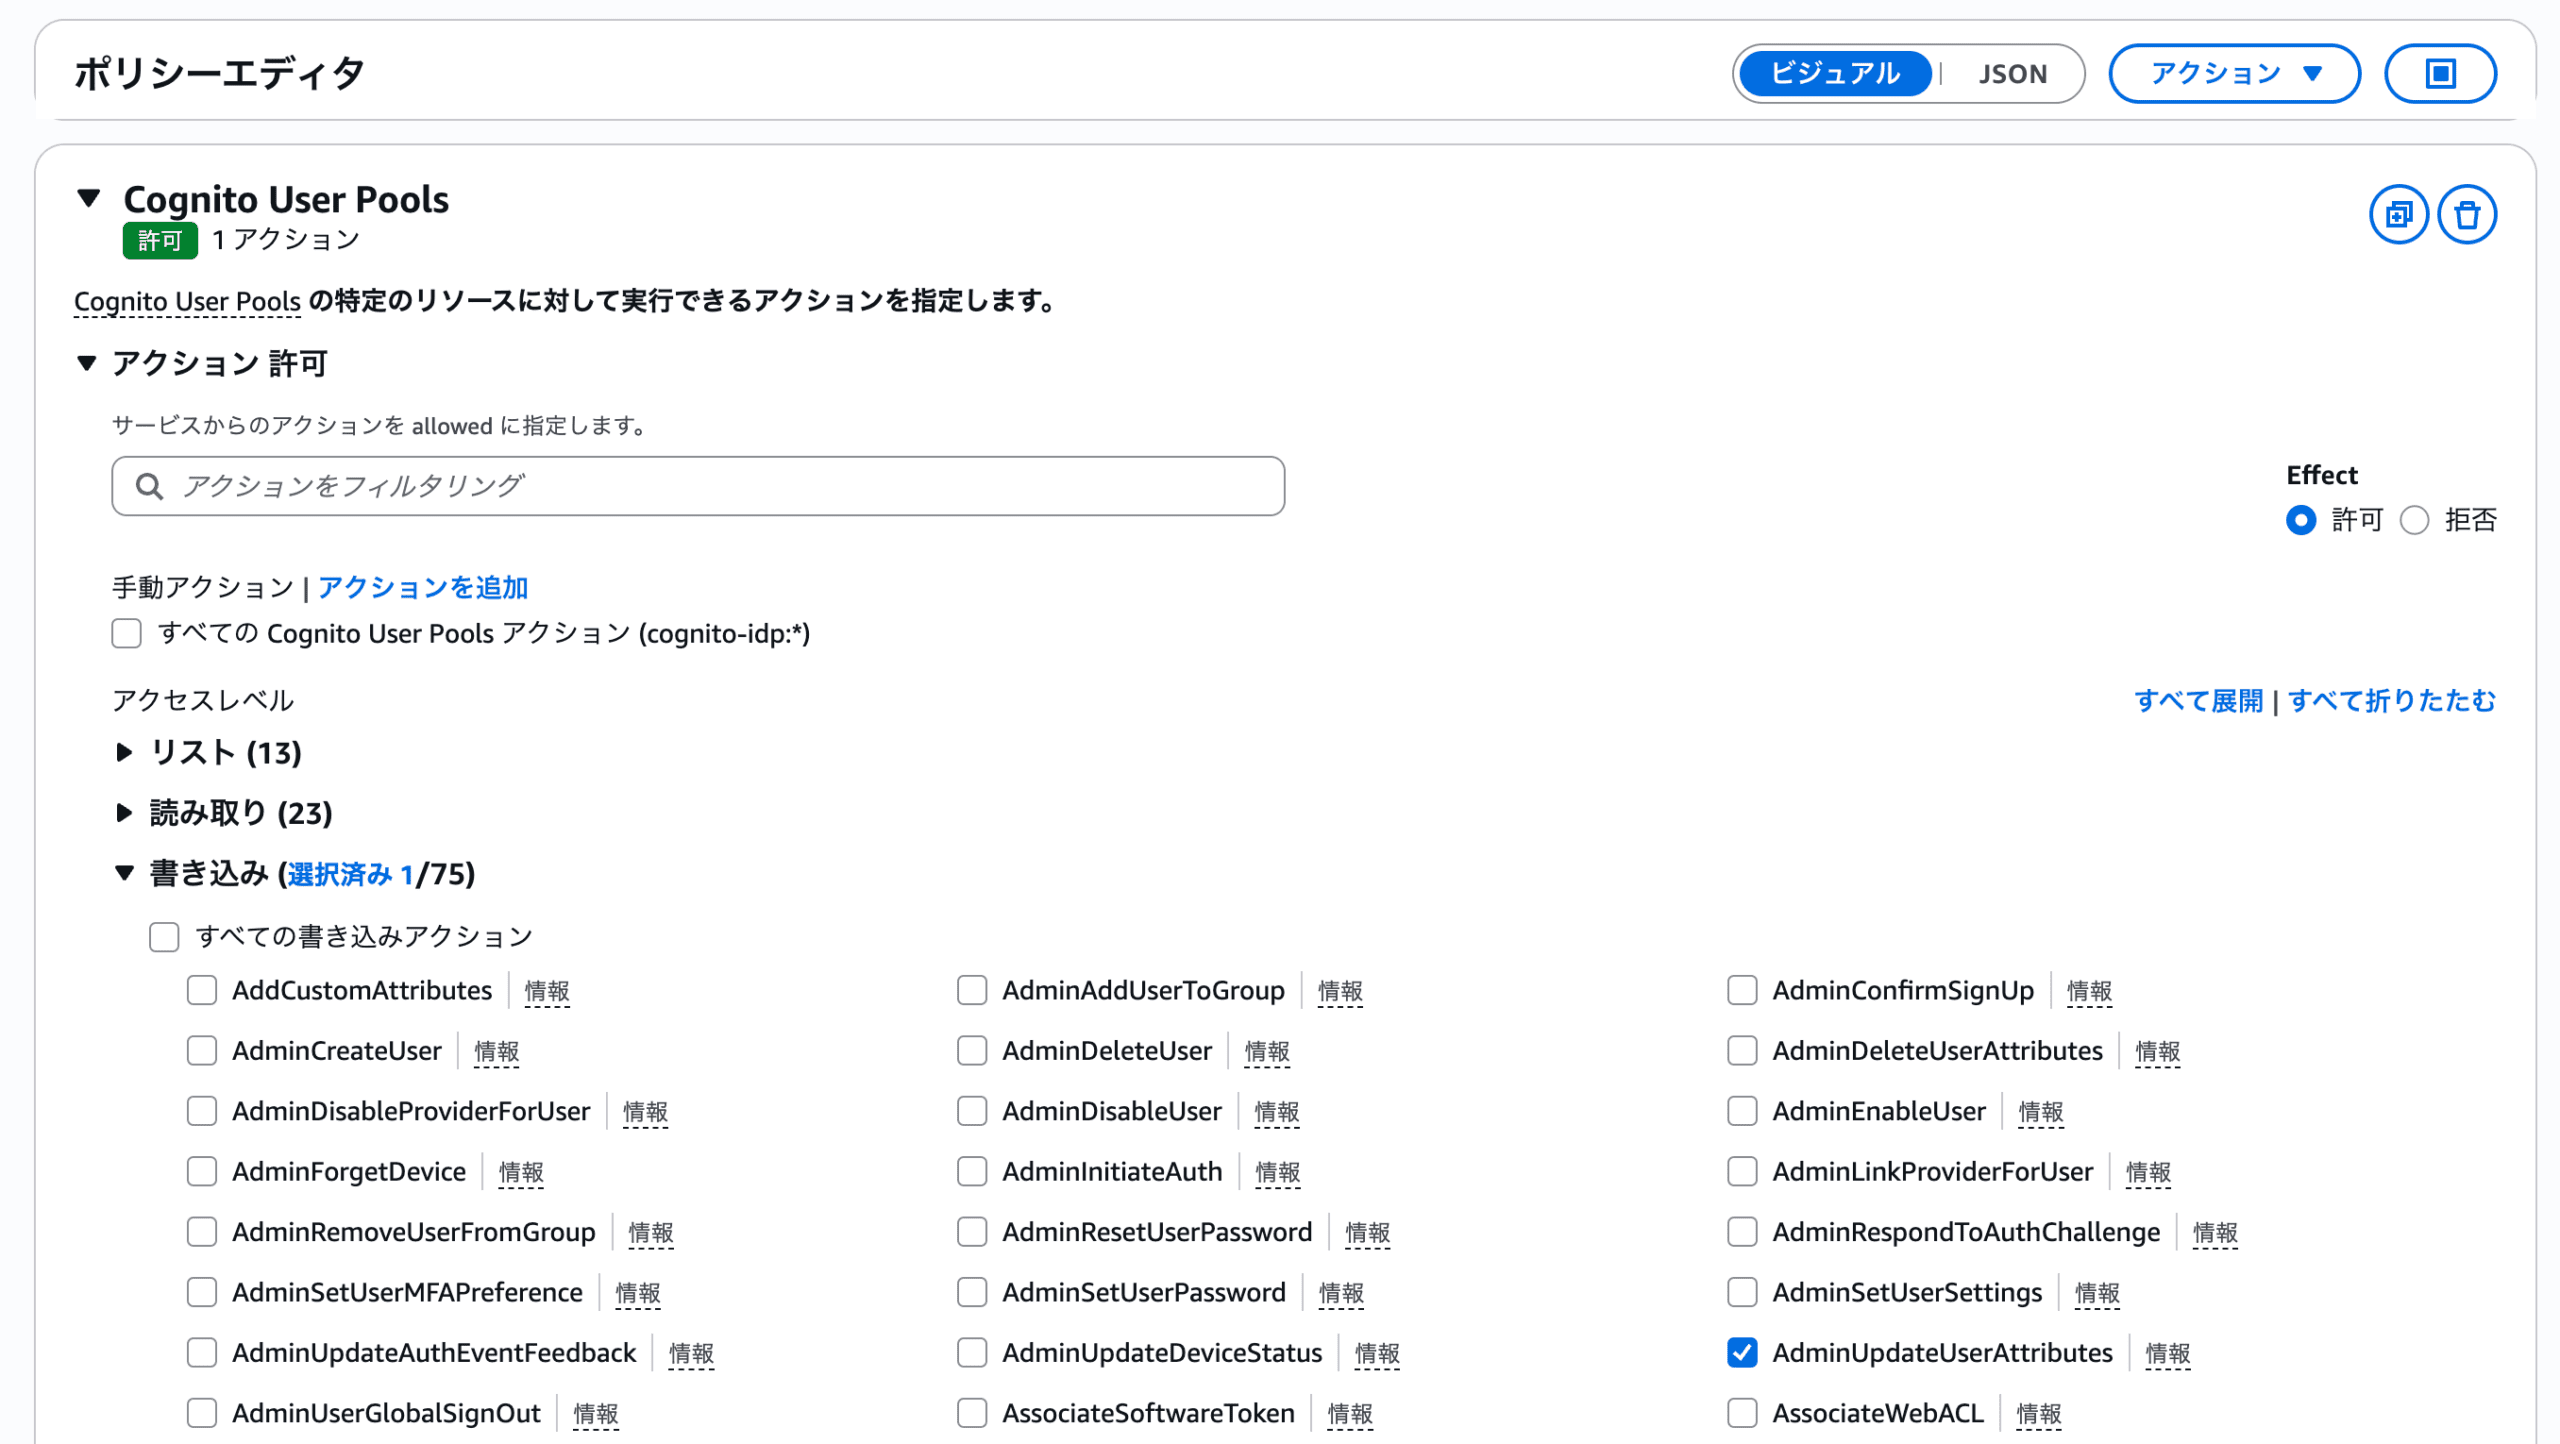Check the AdminAddUserToGroup checkbox

click(x=972, y=990)
